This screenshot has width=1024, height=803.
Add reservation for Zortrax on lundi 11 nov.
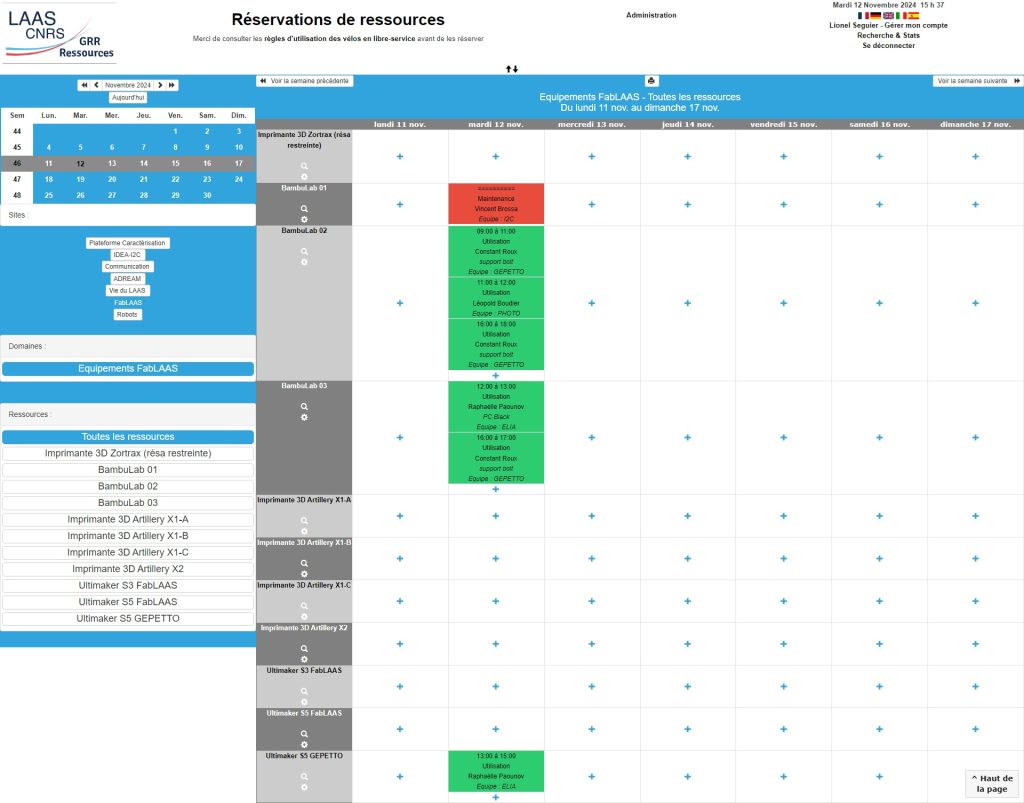tap(400, 157)
